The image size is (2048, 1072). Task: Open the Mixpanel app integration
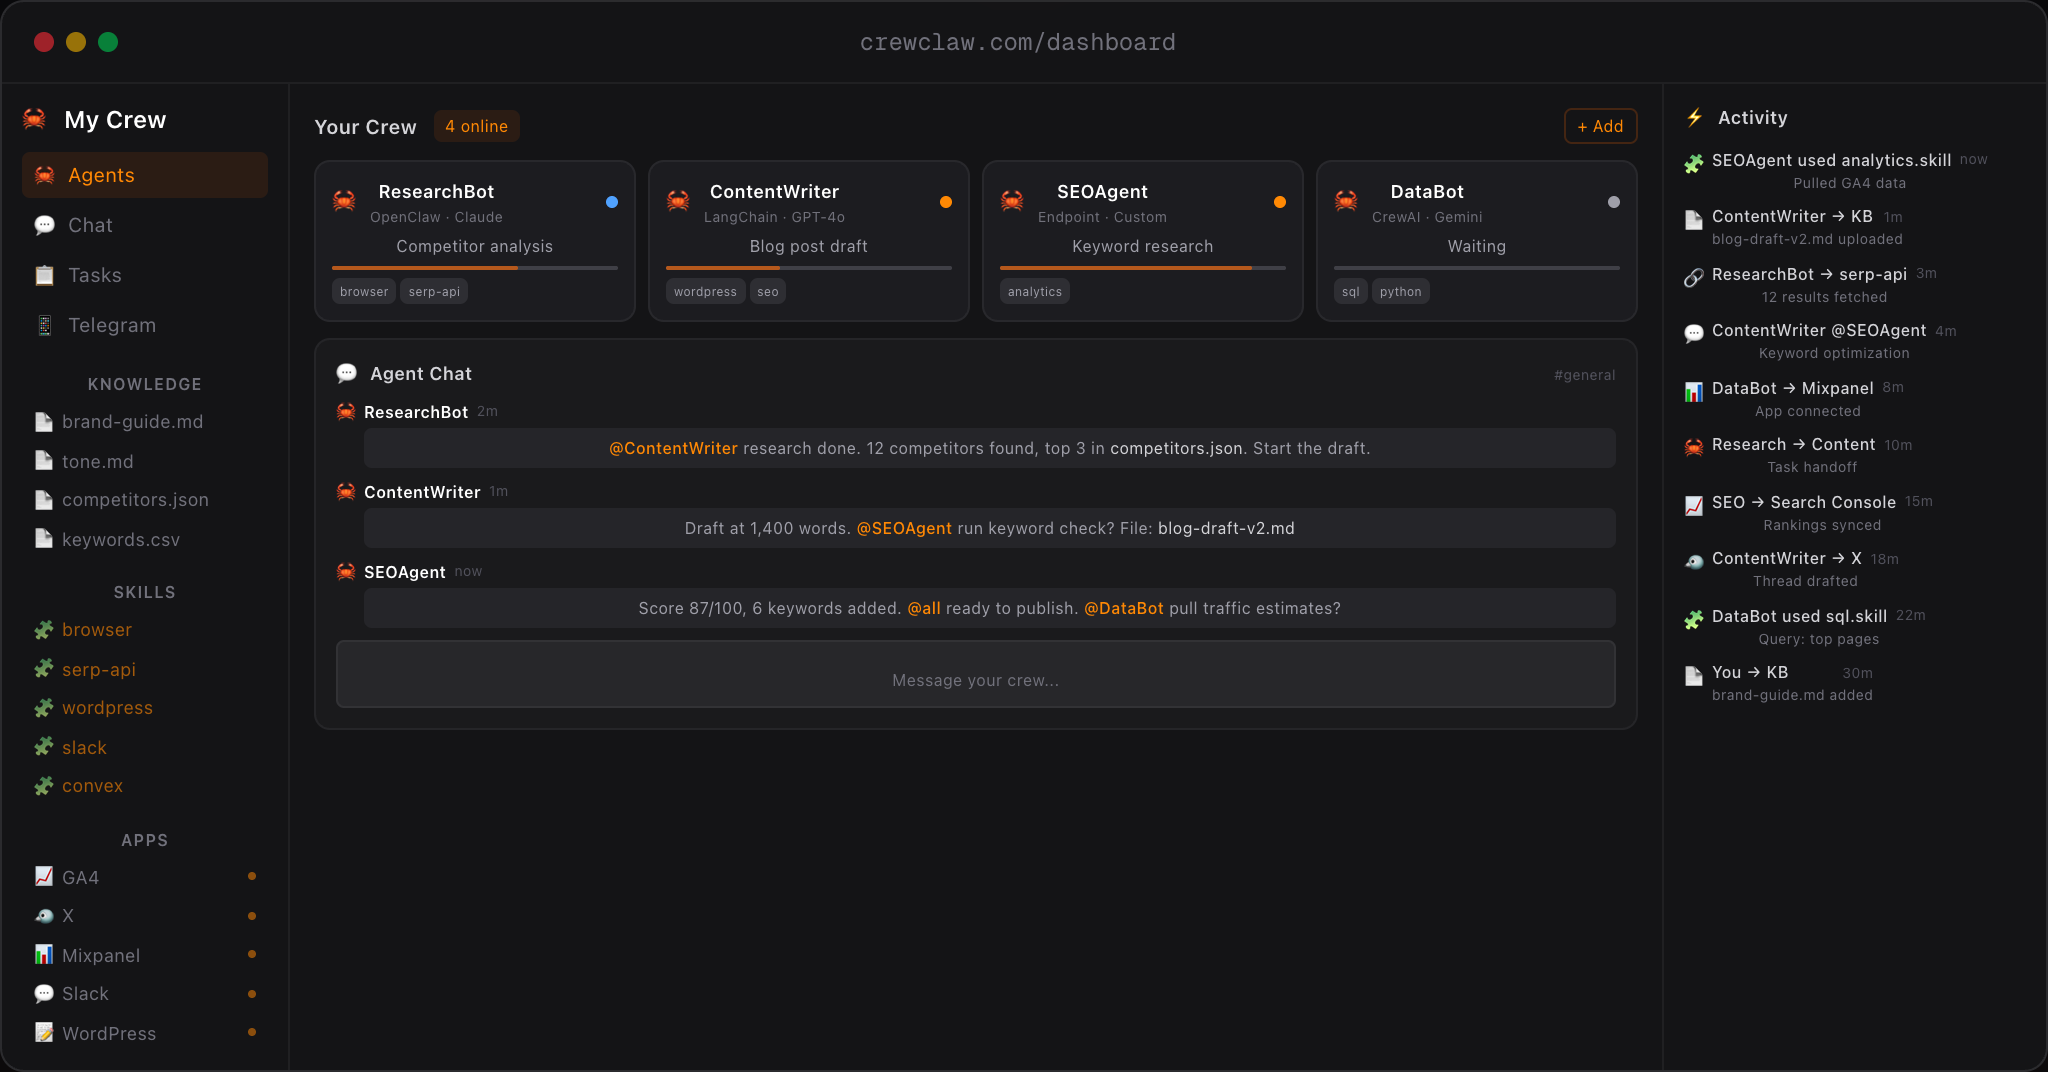coord(100,955)
